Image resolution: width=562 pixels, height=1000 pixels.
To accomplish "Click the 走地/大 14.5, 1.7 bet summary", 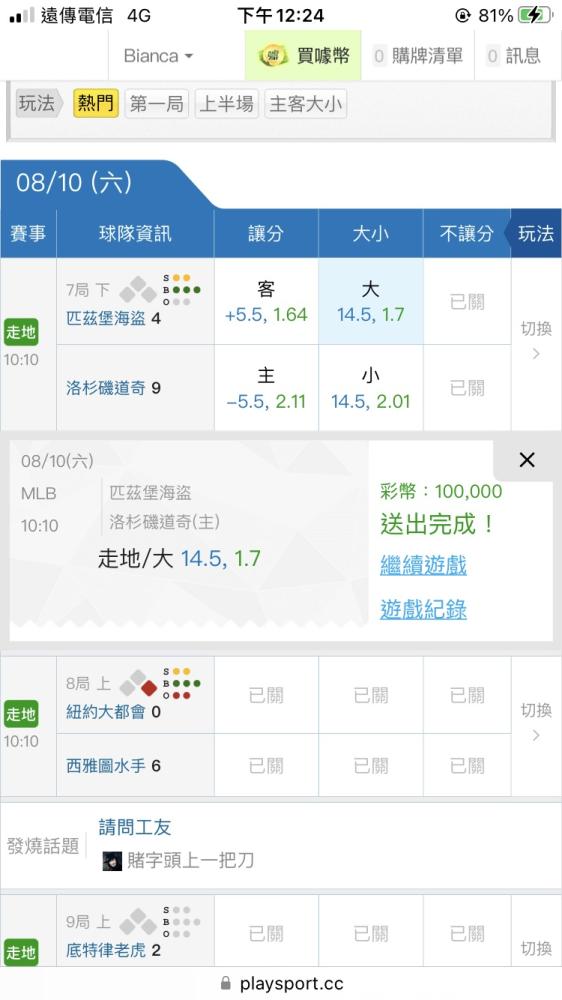I will pos(179,559).
